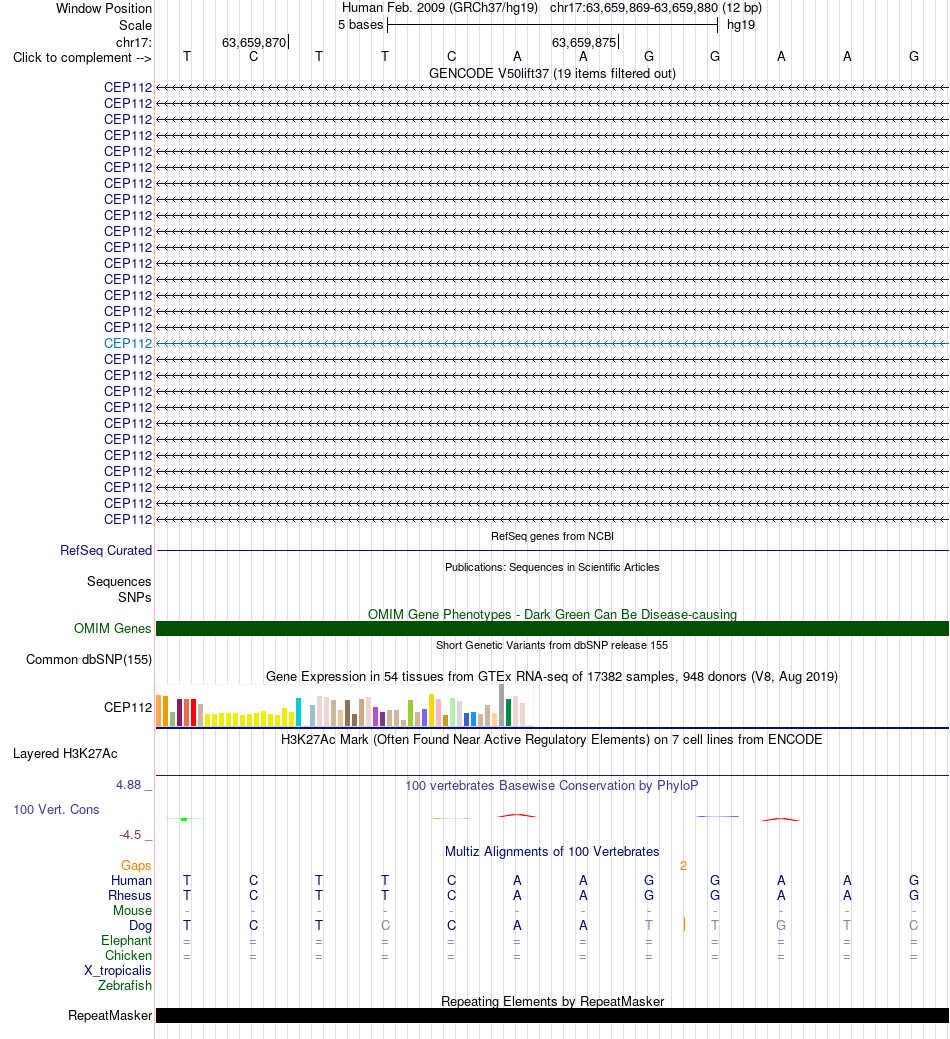
Task: Click the SNPs track label
Action: (134, 597)
